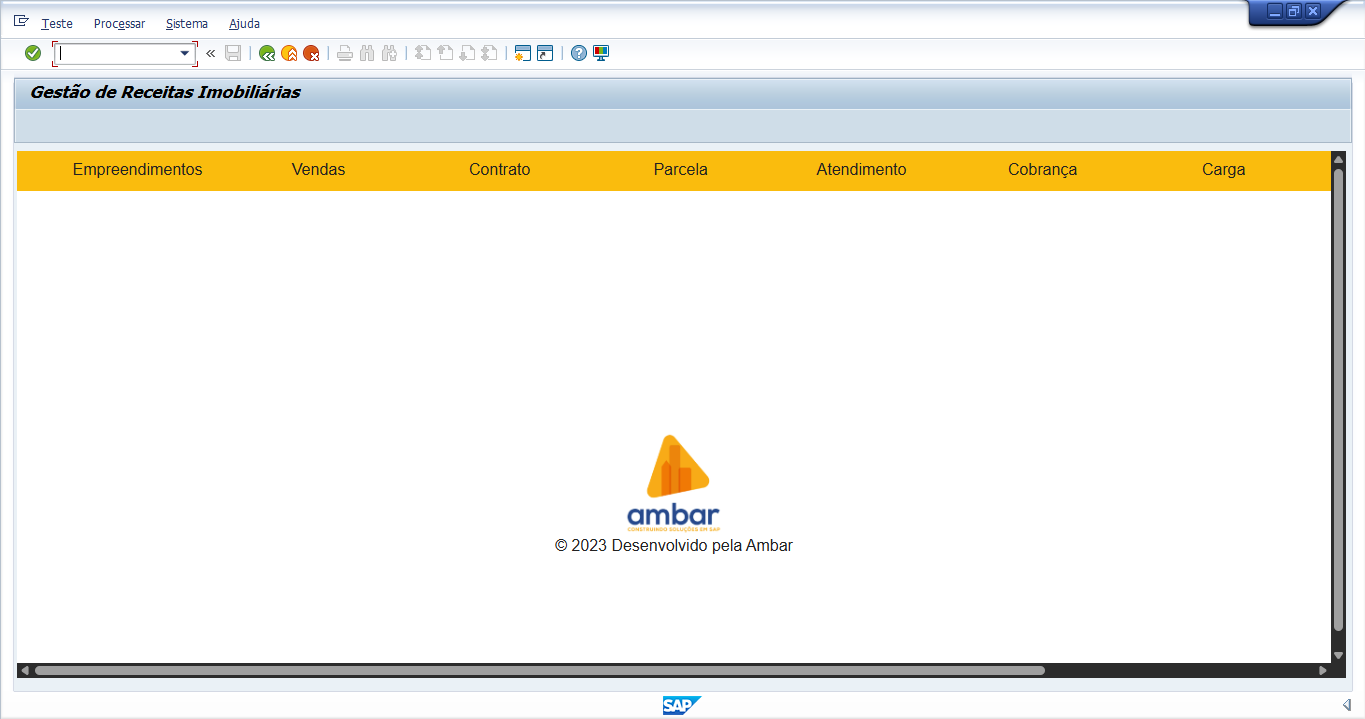Open the Processar menu
This screenshot has width=1365, height=719.
click(x=119, y=23)
